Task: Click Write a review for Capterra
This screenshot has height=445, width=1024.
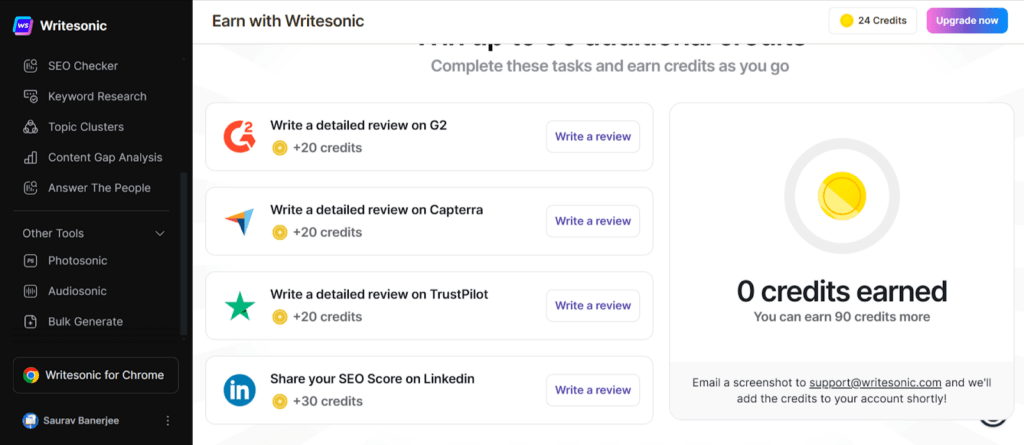Action: coord(593,221)
